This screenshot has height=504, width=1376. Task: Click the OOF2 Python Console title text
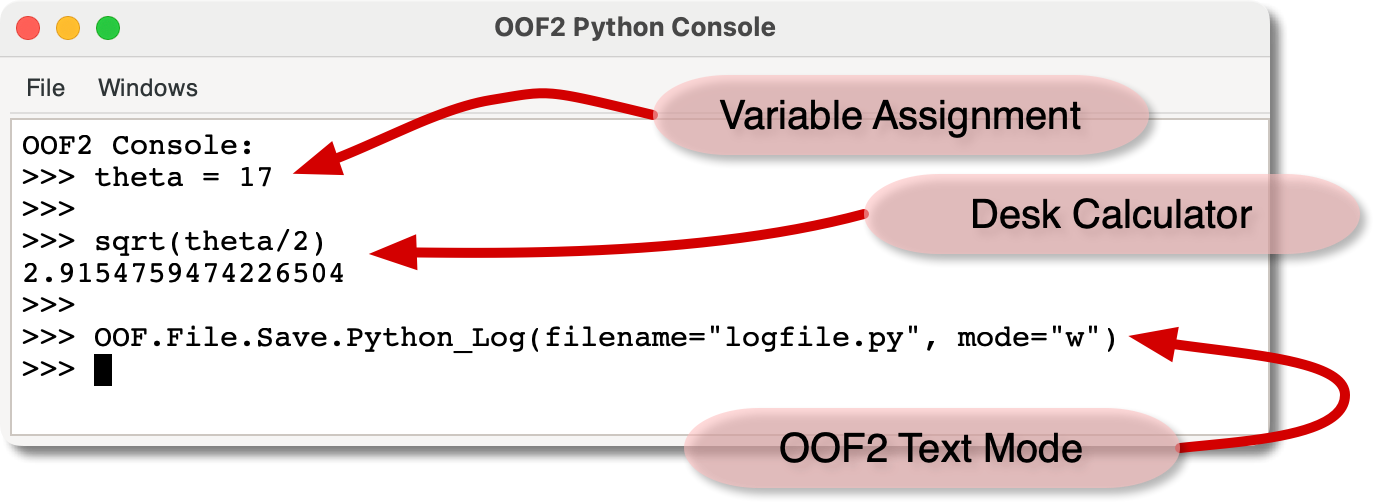pos(634,27)
